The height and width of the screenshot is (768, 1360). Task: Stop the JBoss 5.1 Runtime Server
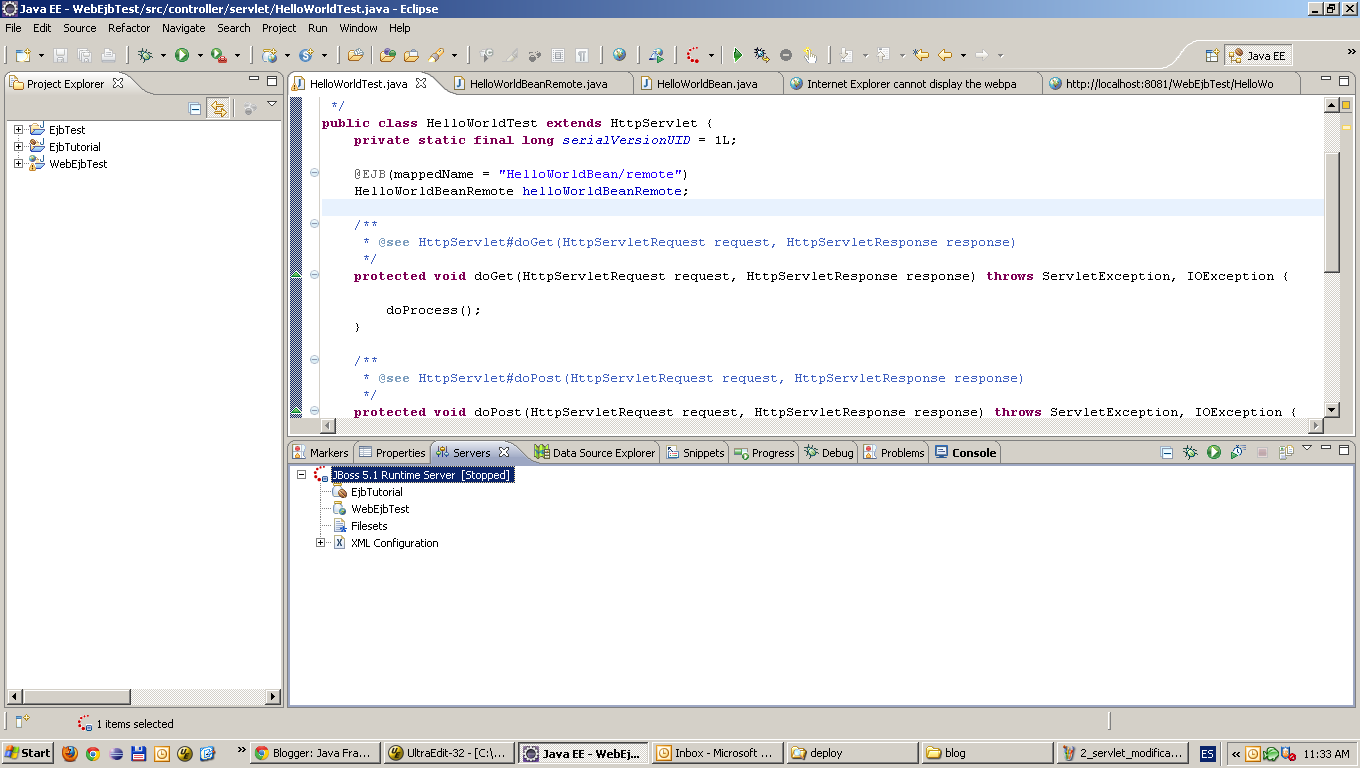pyautogui.click(x=1262, y=452)
